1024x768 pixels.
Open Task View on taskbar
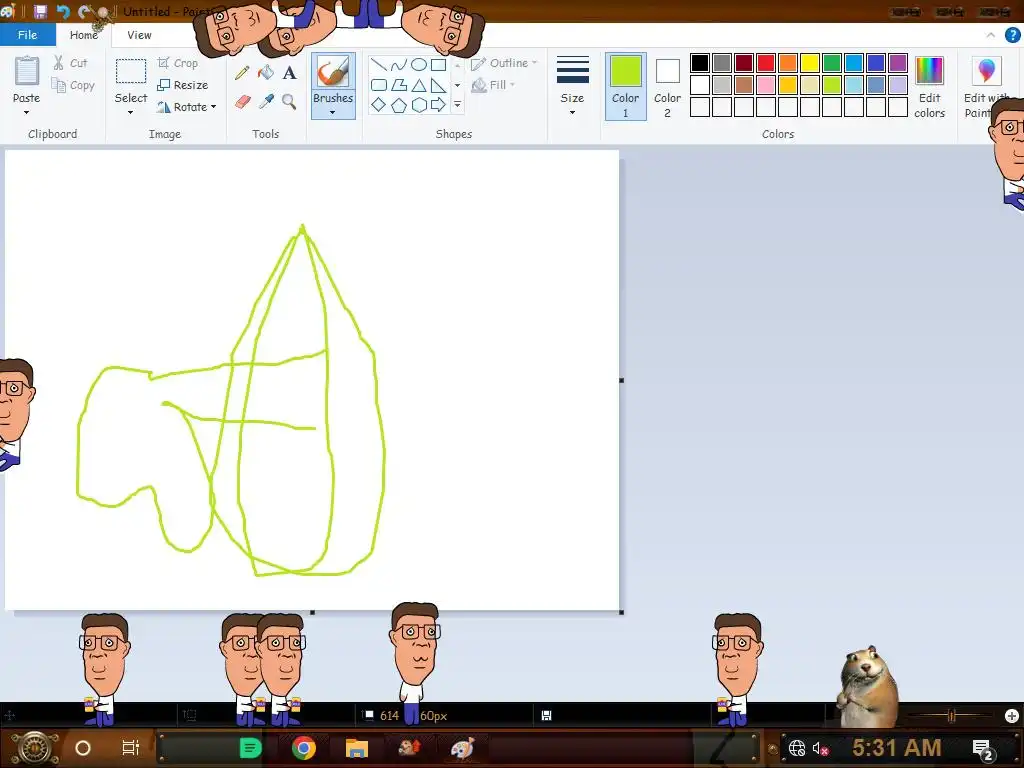coord(131,748)
